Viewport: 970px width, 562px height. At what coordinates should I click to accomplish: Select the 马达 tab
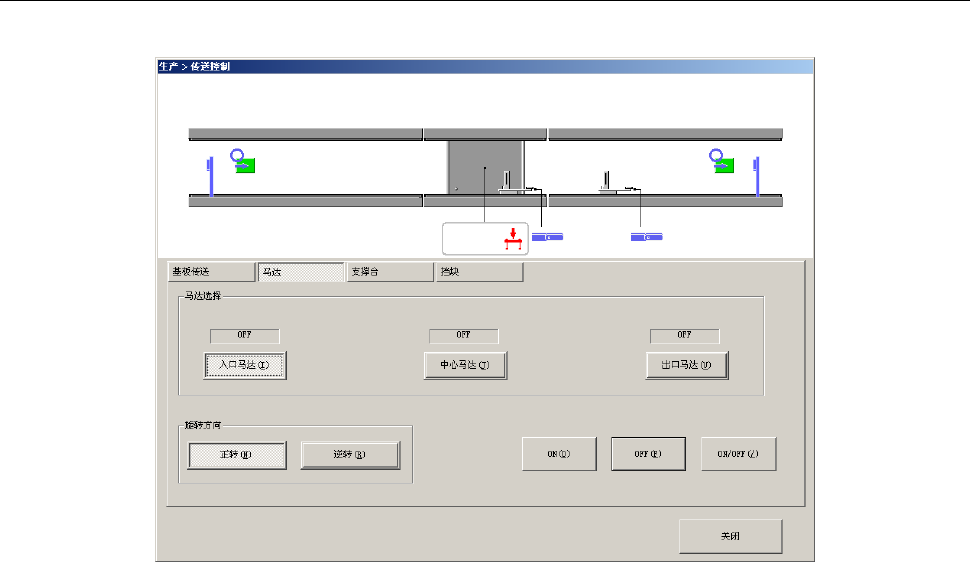(x=301, y=272)
